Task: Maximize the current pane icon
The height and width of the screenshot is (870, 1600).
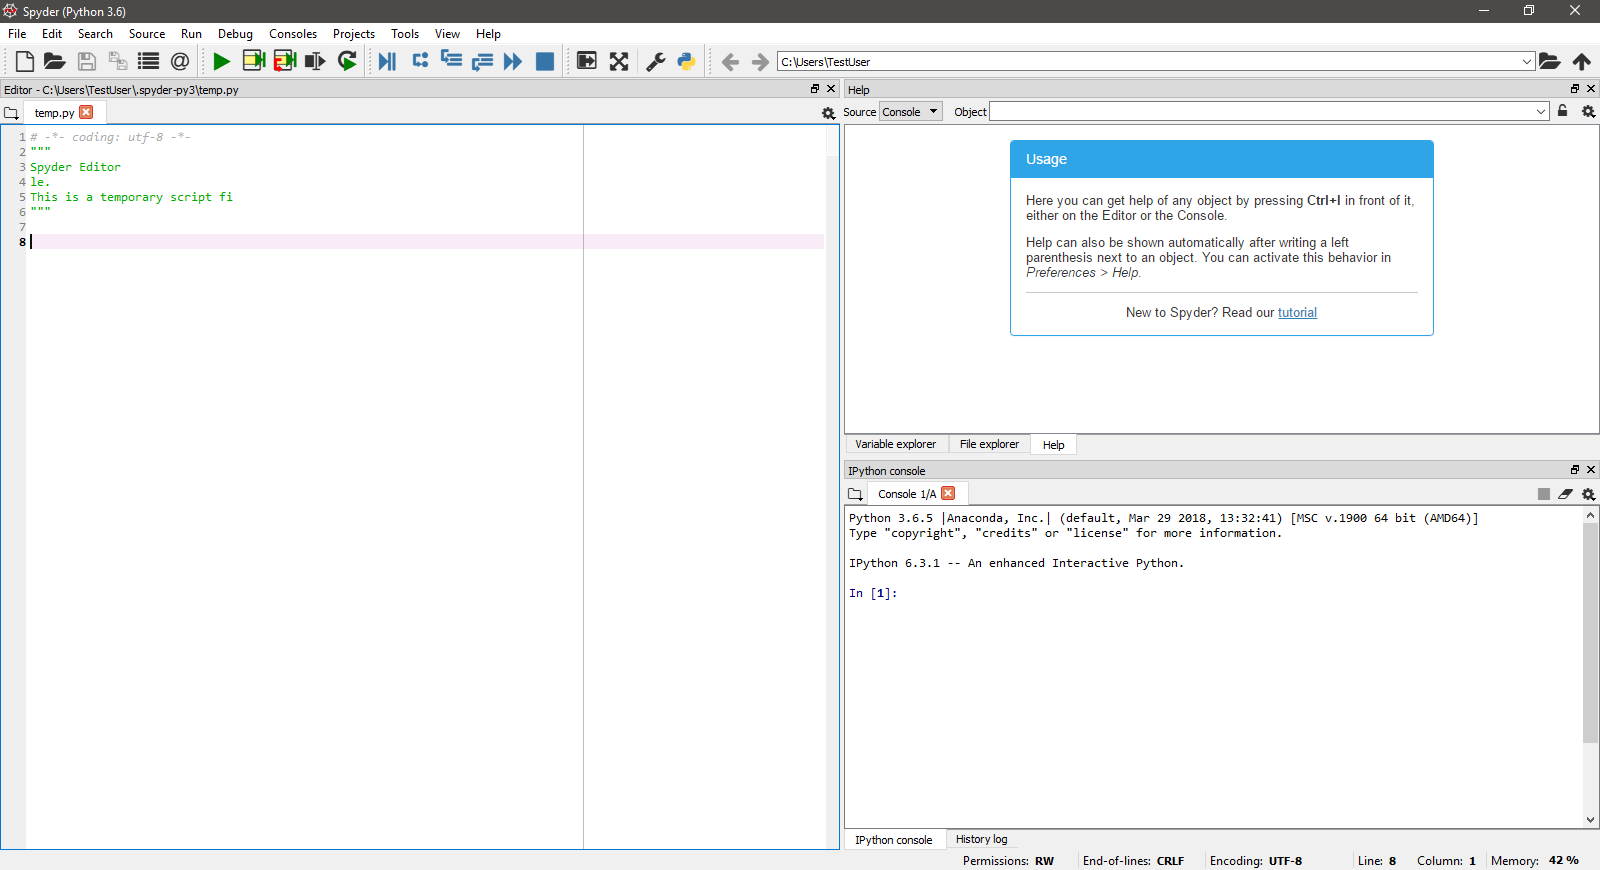Action: [x=587, y=61]
